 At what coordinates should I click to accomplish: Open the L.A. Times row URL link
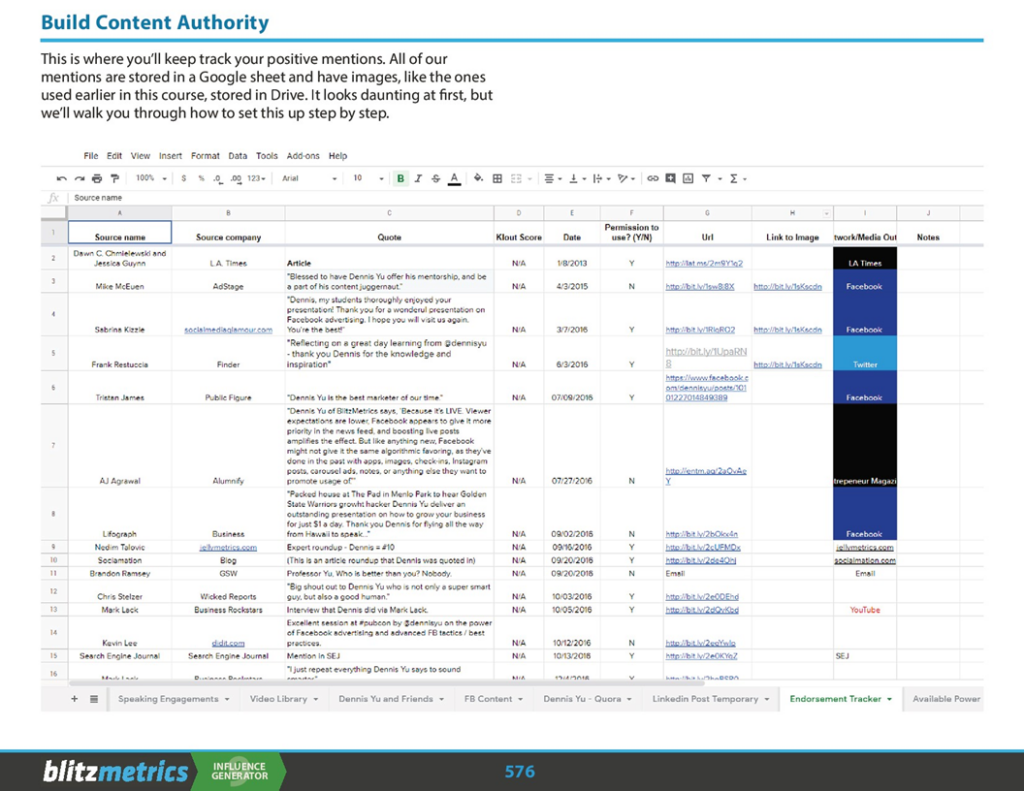704,263
